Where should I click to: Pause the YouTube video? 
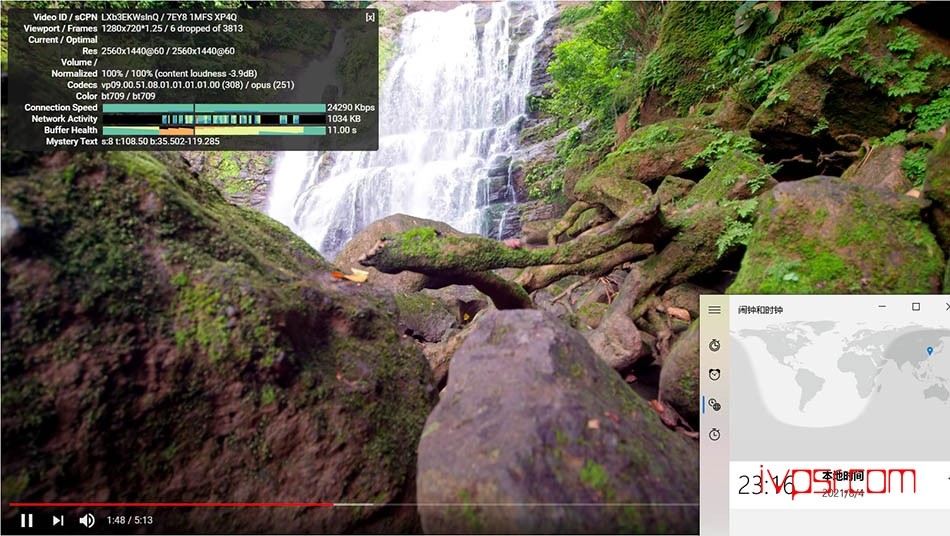(27, 520)
